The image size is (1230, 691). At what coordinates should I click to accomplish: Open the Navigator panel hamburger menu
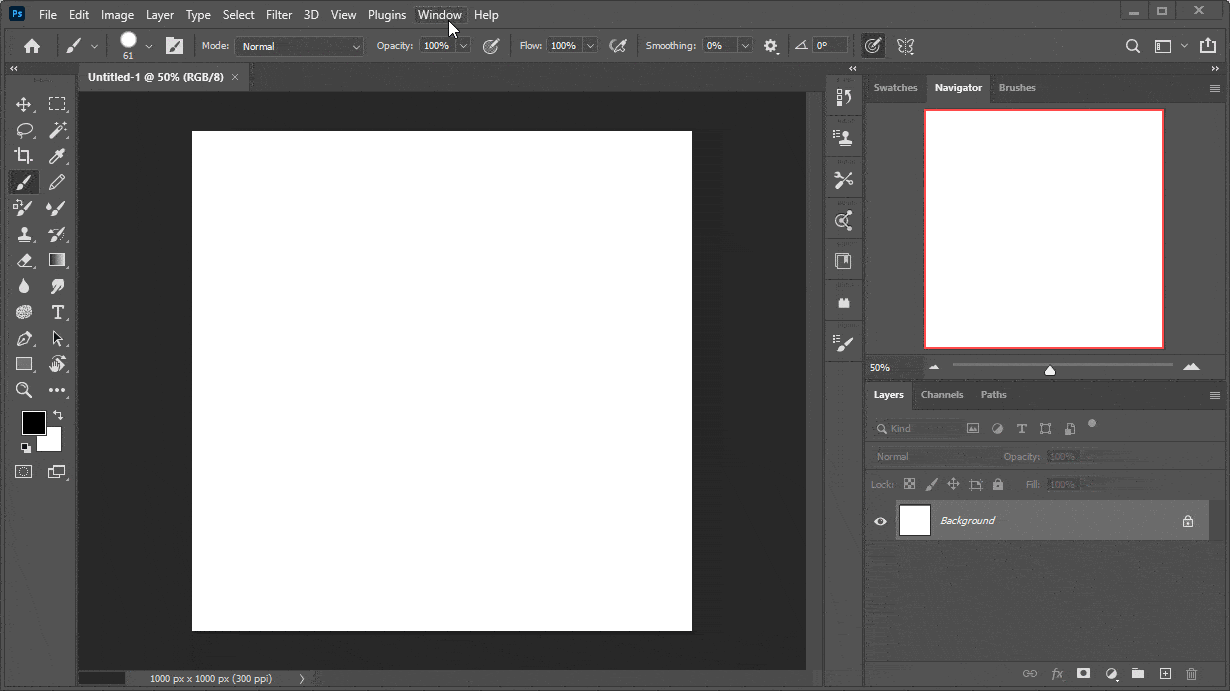[1215, 88]
